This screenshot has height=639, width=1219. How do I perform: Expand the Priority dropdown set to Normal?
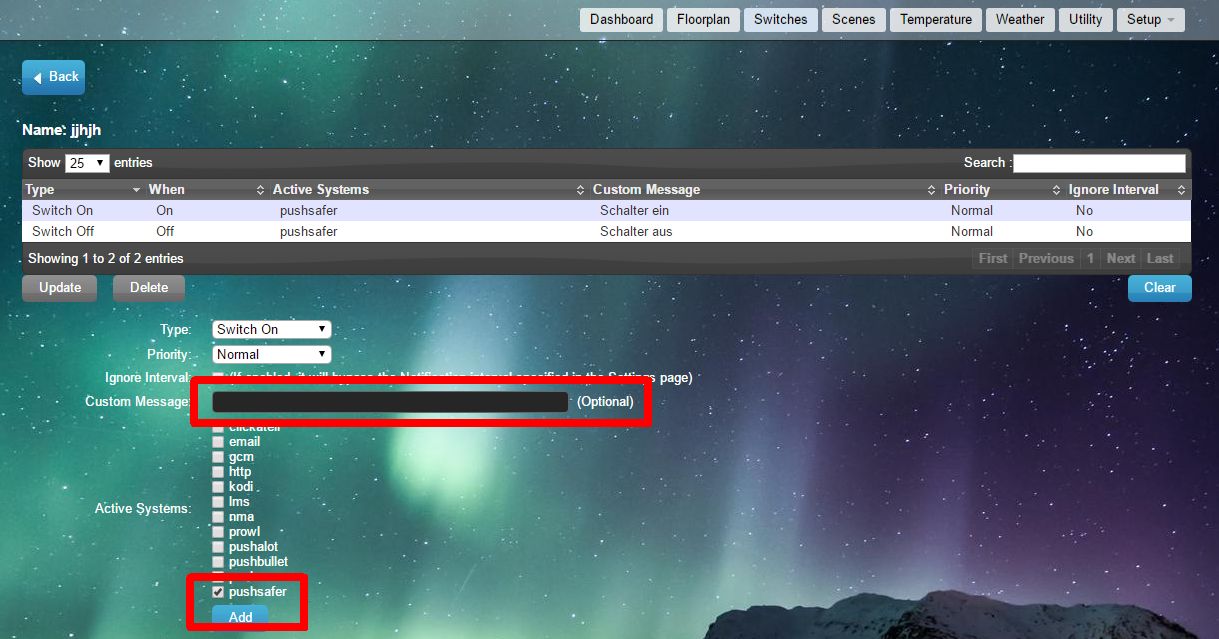(x=271, y=354)
